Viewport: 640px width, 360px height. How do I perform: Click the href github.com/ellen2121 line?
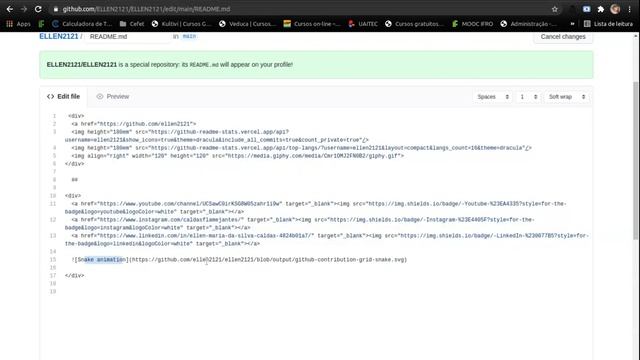coord(134,124)
